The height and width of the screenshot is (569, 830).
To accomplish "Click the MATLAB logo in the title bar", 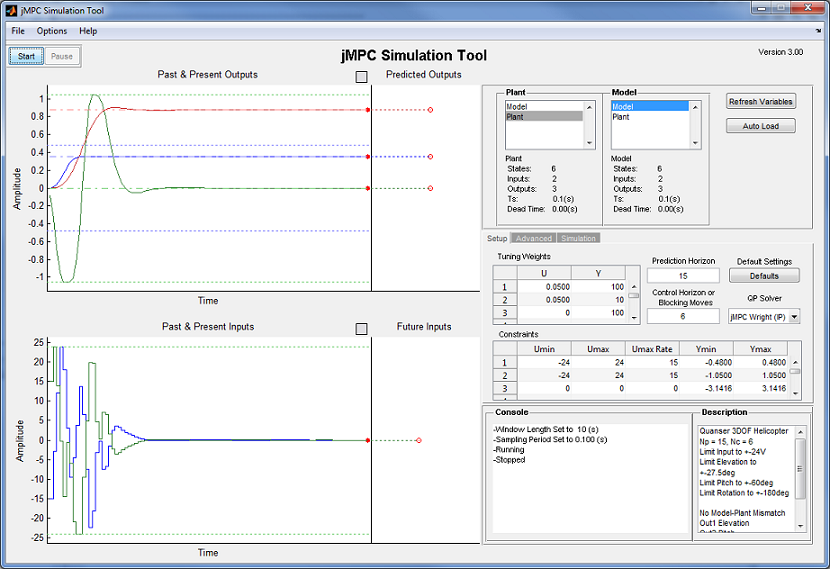I will pyautogui.click(x=11, y=10).
